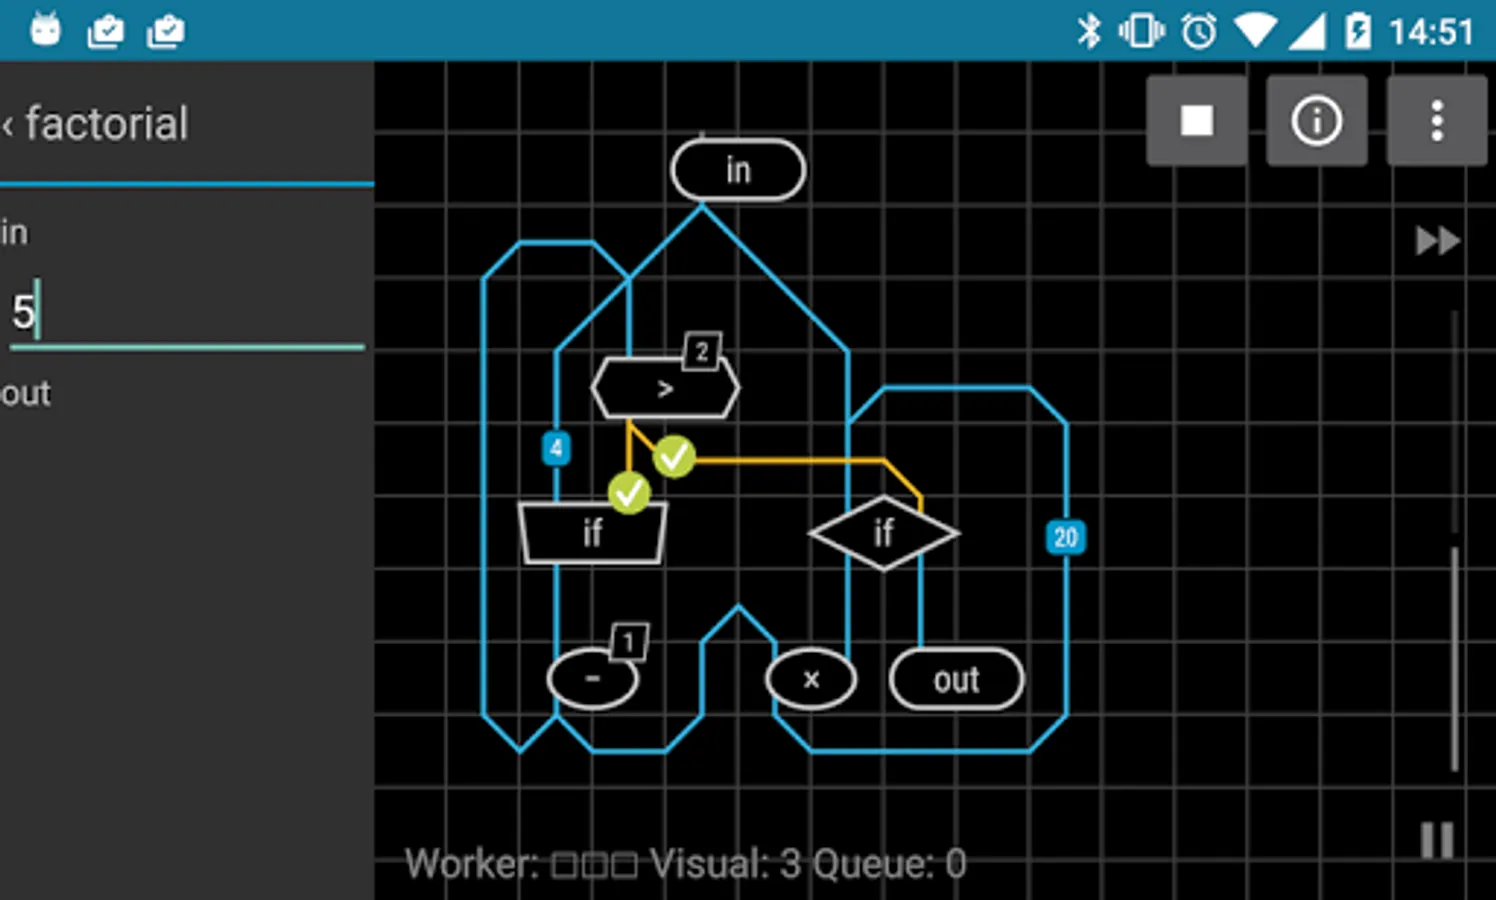Tap the clock showing 14:51
Image resolution: width=1496 pixels, height=900 pixels.
[1431, 32]
